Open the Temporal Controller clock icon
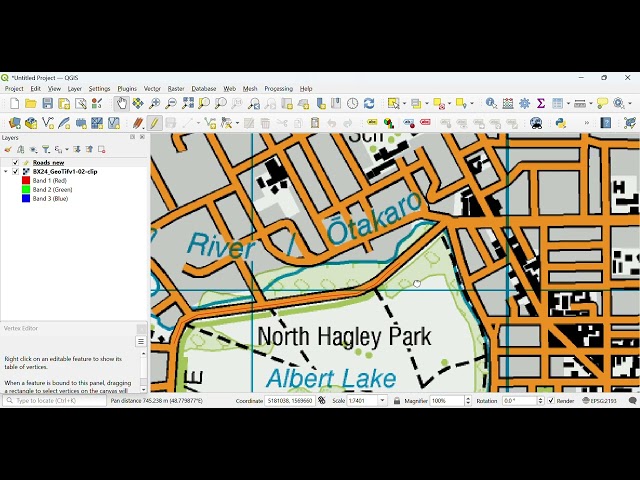 [x=352, y=104]
